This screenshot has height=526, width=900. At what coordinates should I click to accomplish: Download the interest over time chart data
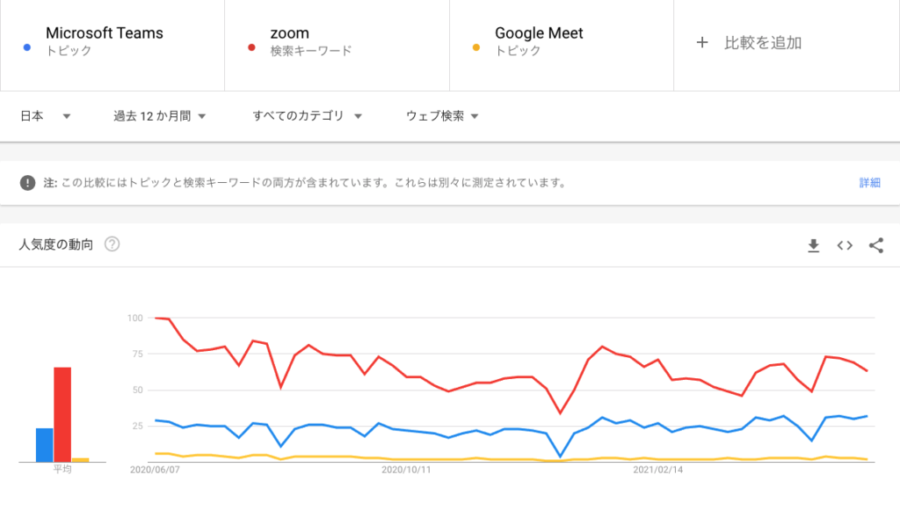tap(813, 246)
